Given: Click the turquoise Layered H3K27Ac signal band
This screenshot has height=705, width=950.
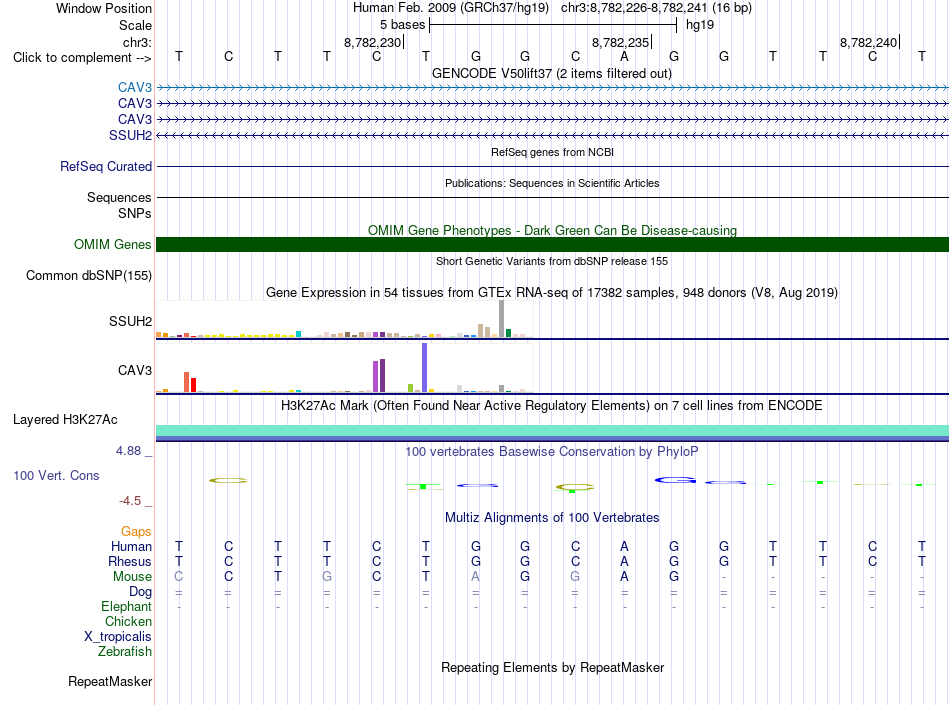Looking at the screenshot, I should [552, 431].
